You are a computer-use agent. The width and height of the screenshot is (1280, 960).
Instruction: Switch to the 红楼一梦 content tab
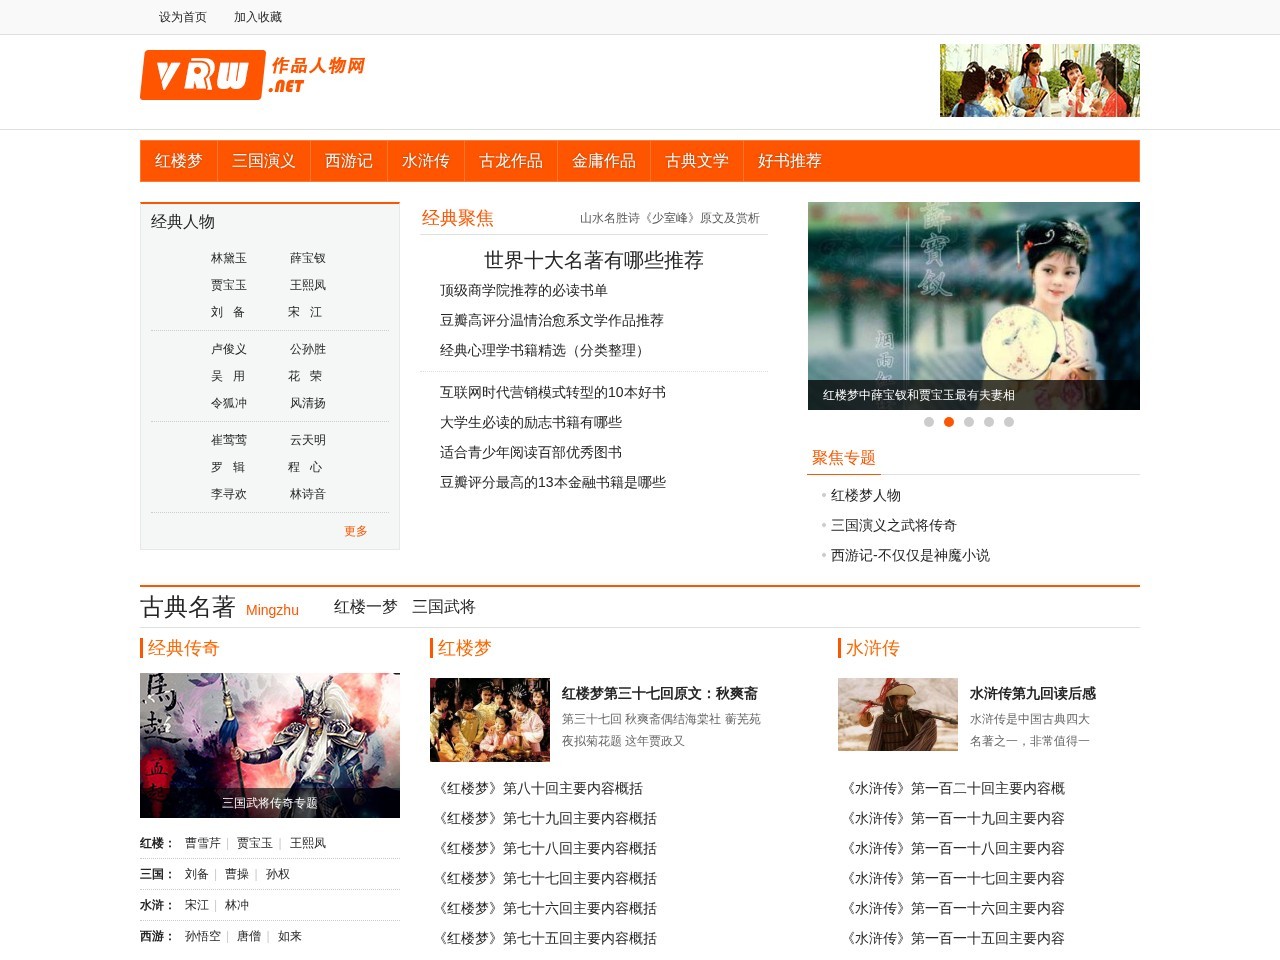[364, 607]
